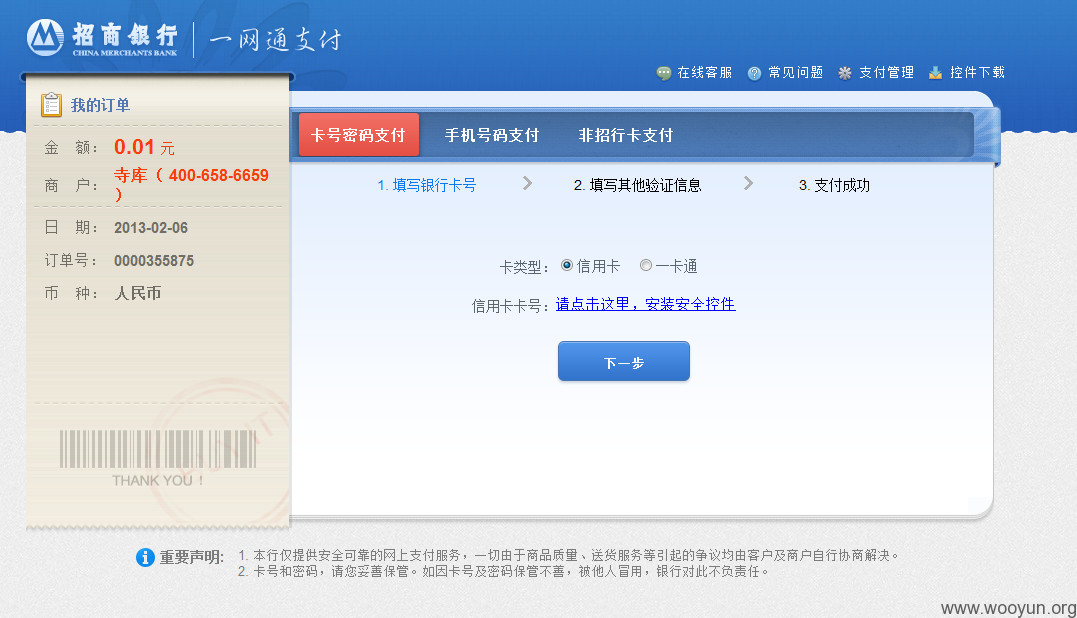1077x618 pixels.
Task: Click the 卡类型 label
Action: tap(525, 267)
